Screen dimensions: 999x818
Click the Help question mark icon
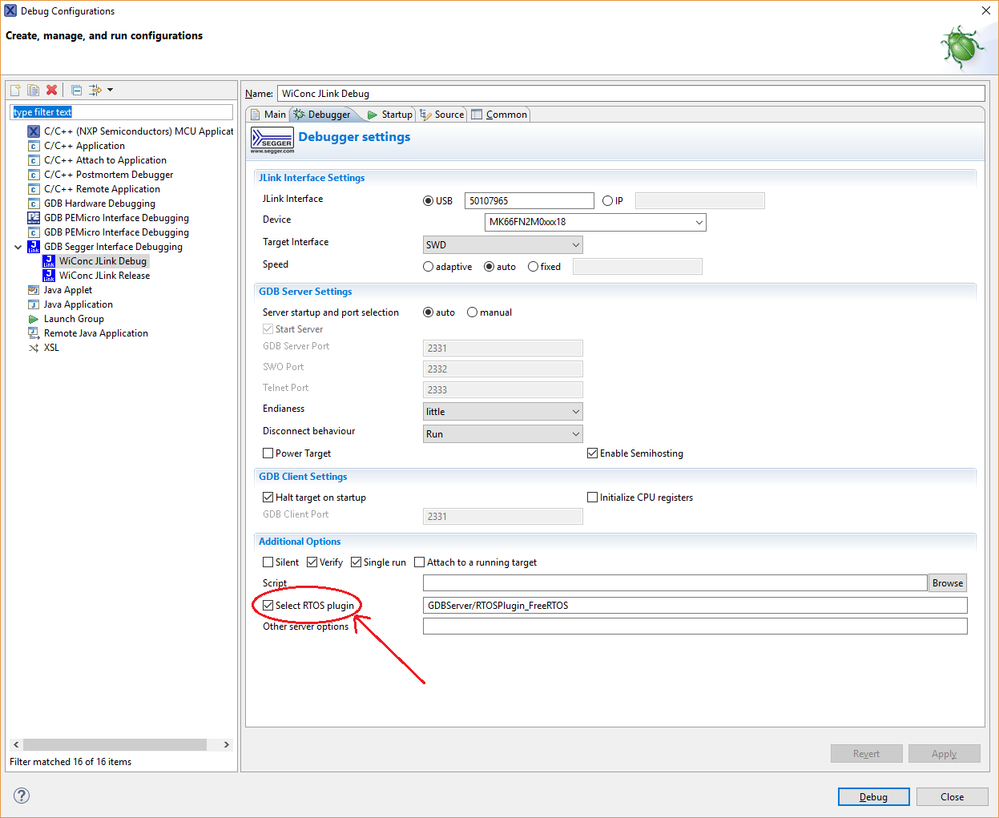[21, 795]
